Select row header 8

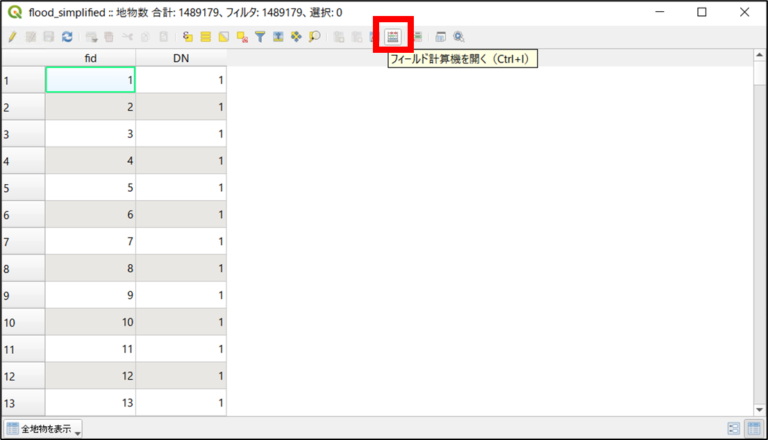pos(23,269)
